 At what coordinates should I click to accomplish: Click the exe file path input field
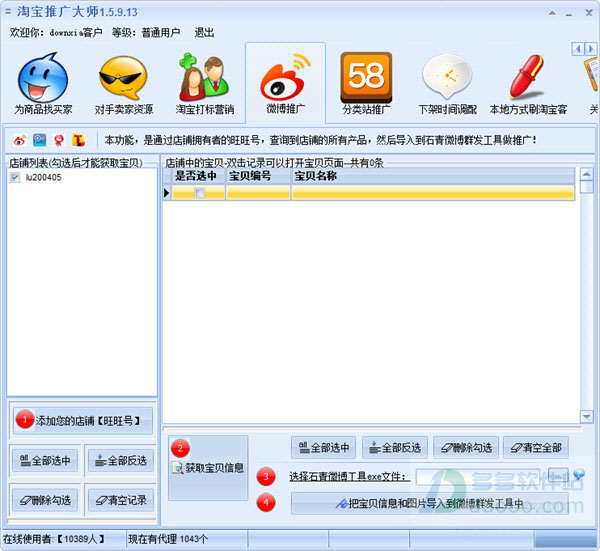(478, 477)
